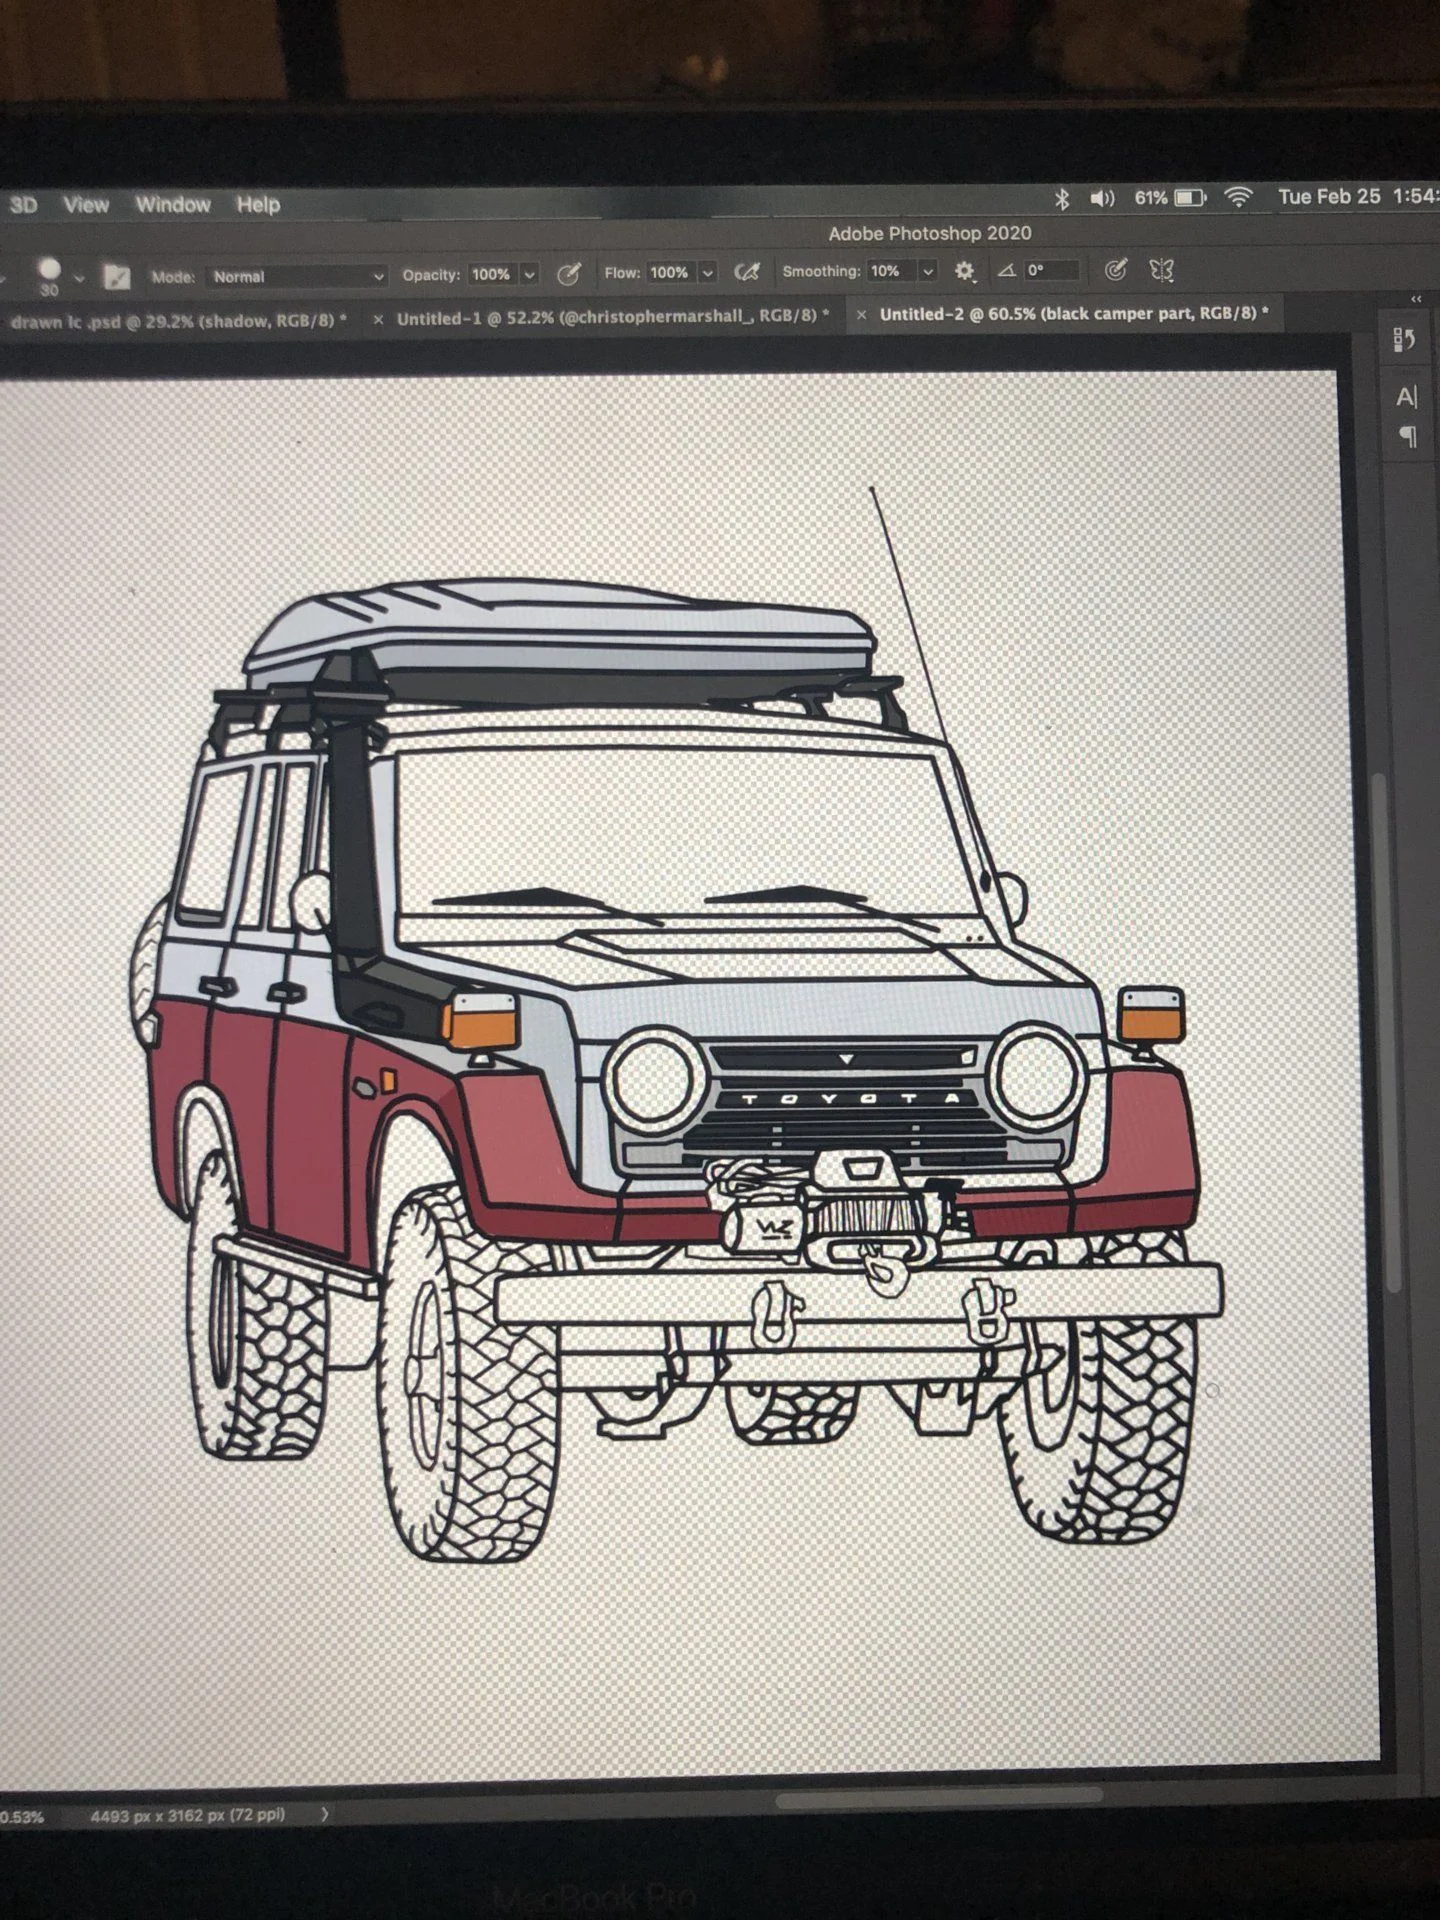Open the Help menu

(x=258, y=204)
